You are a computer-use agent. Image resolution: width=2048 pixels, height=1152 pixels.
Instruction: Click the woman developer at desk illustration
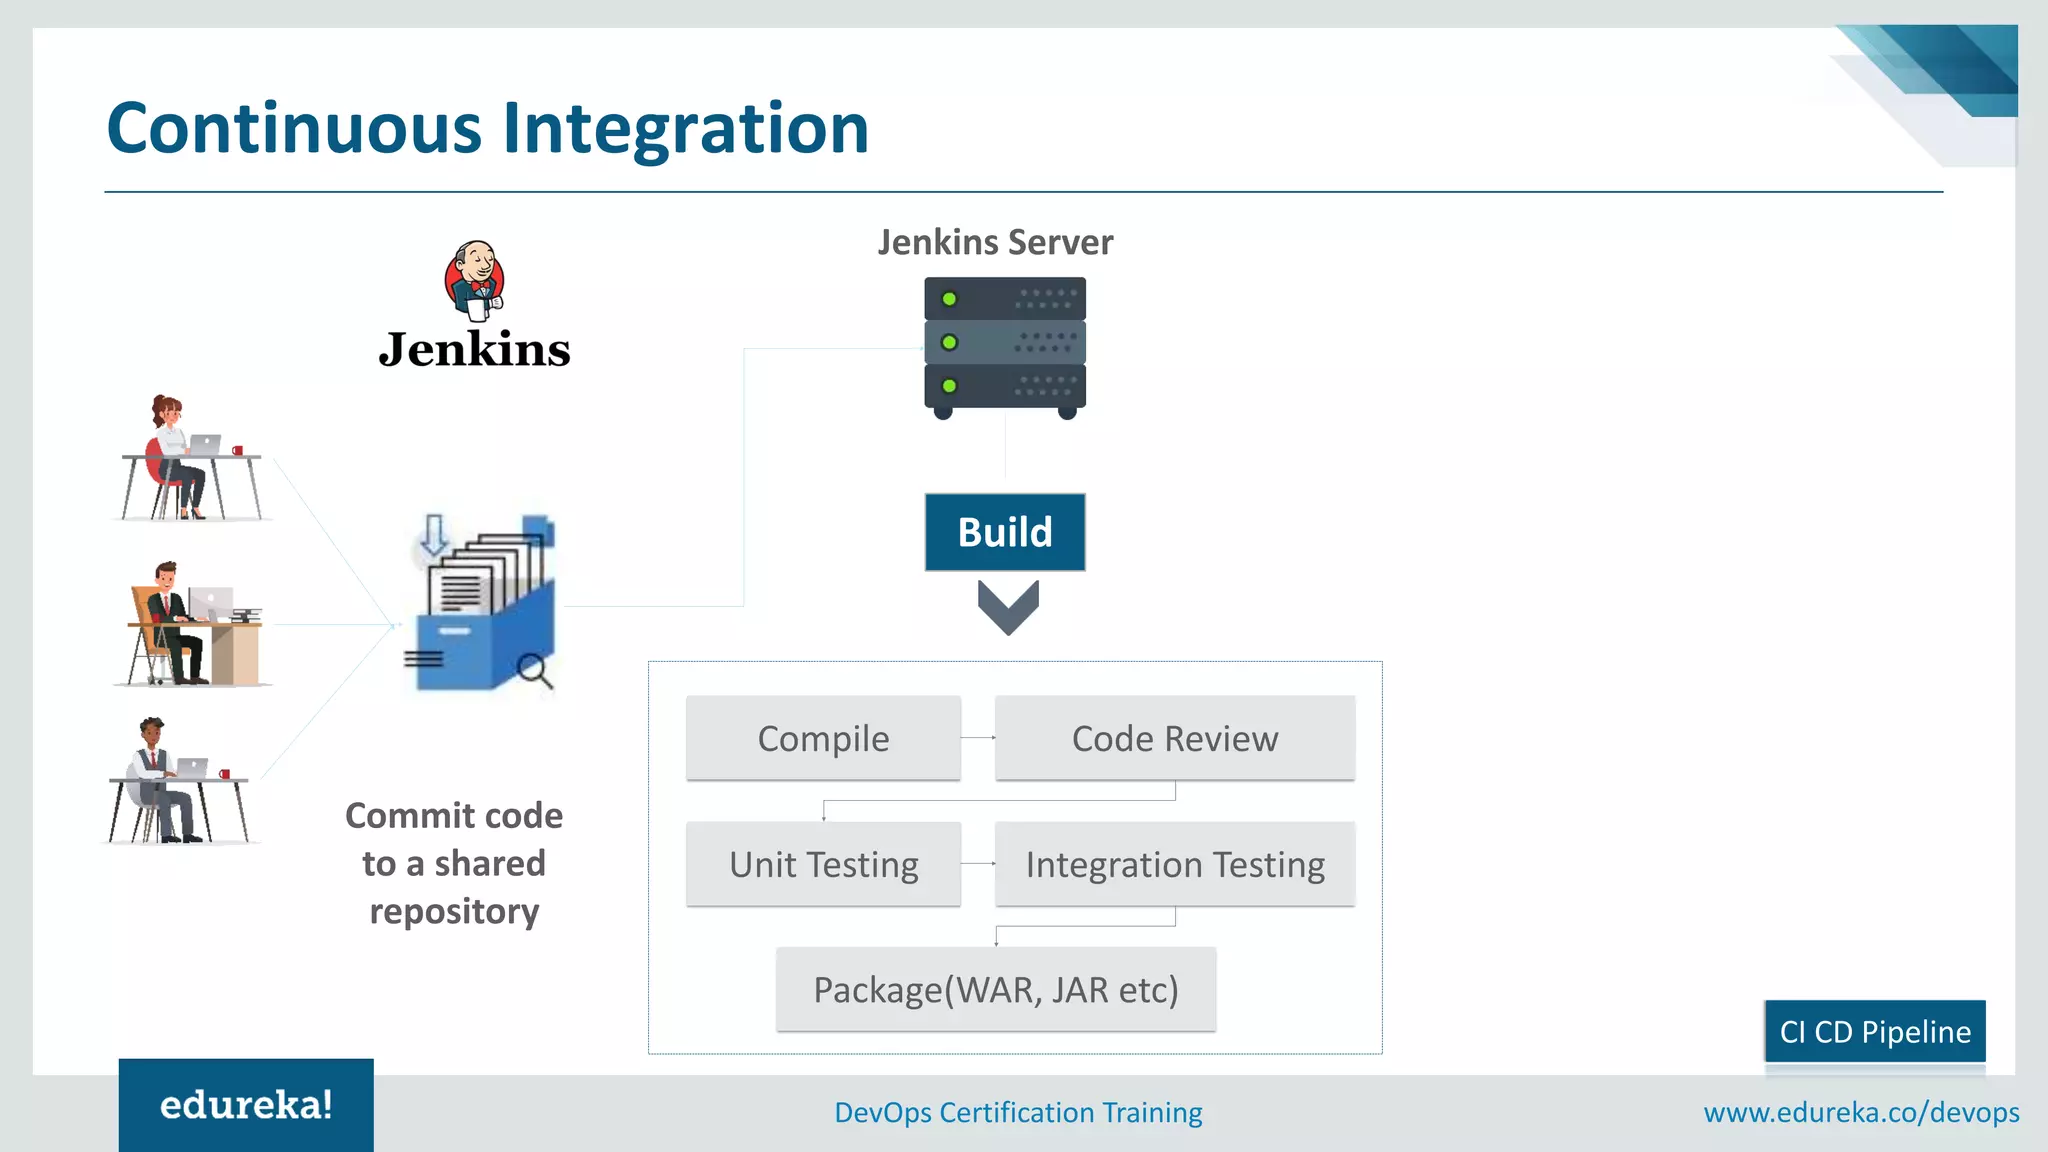[189, 459]
